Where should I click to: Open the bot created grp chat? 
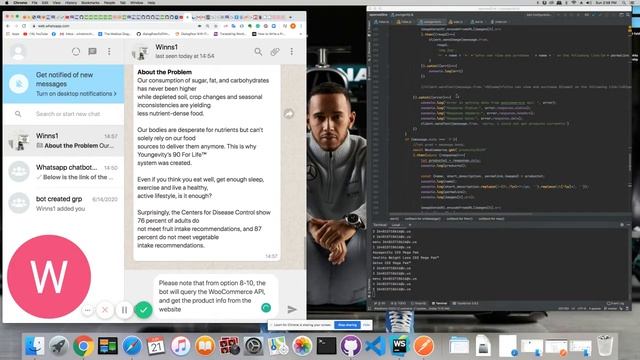pos(64,203)
